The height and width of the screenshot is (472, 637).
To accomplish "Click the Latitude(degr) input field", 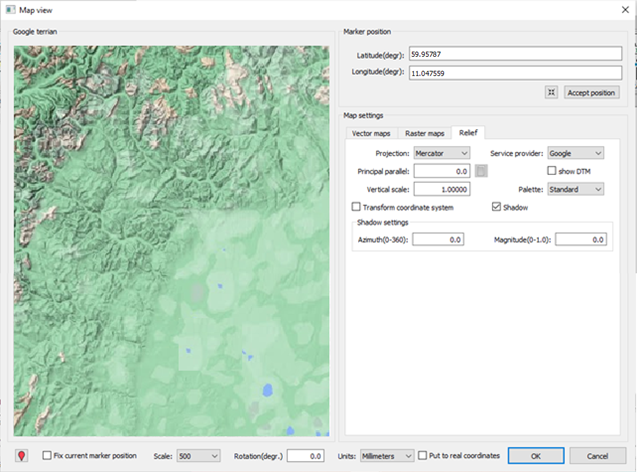I will click(515, 54).
